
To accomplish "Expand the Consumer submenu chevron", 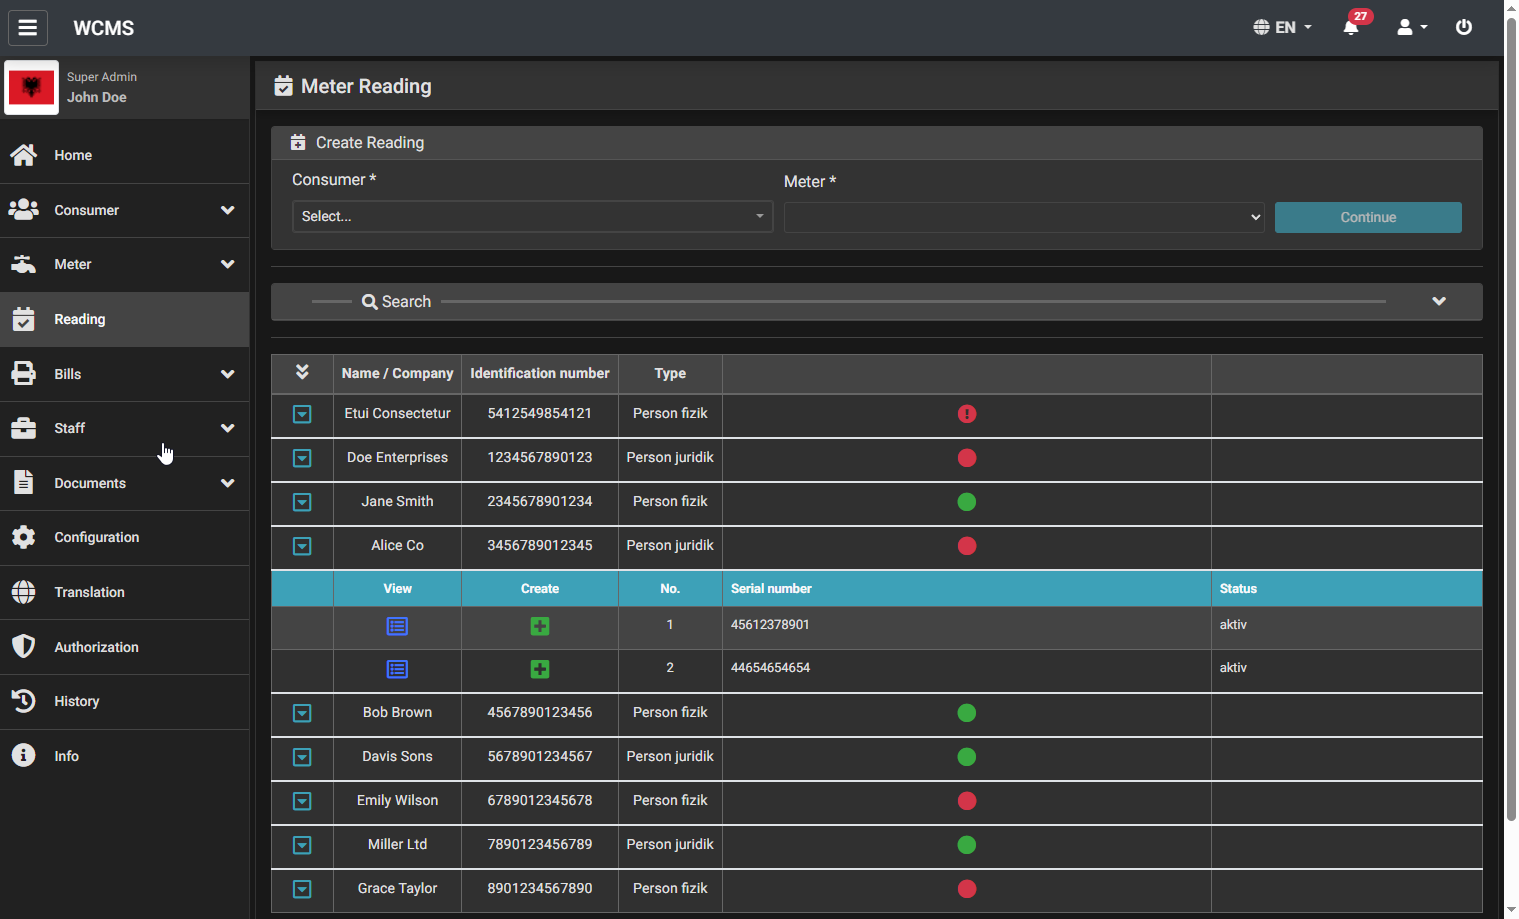I will click(x=228, y=210).
